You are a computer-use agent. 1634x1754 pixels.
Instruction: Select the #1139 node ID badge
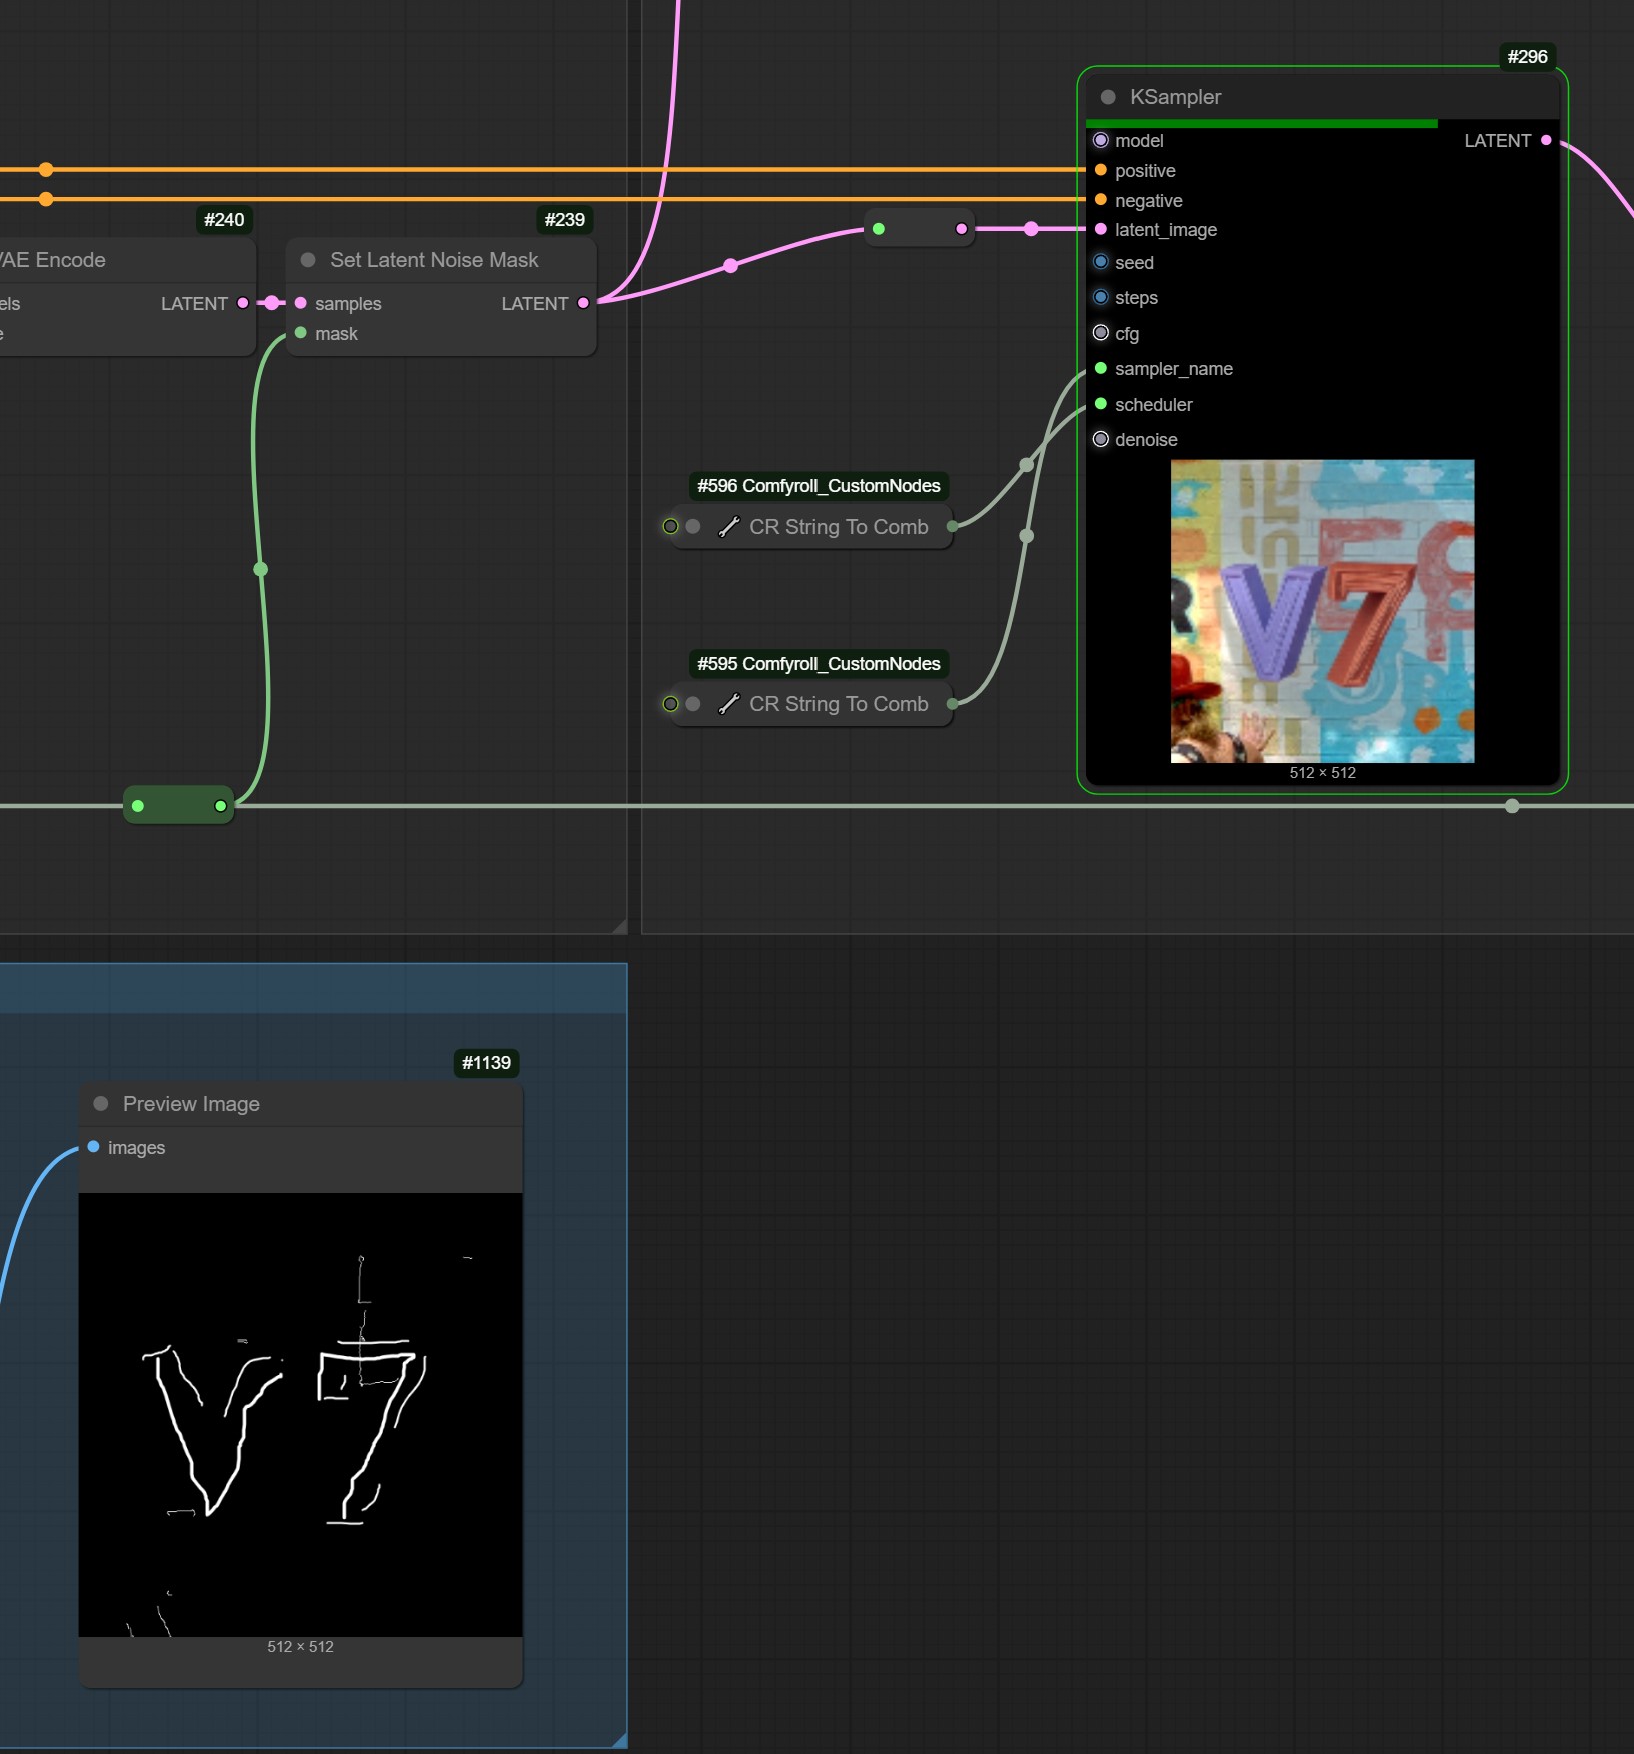coord(486,1063)
